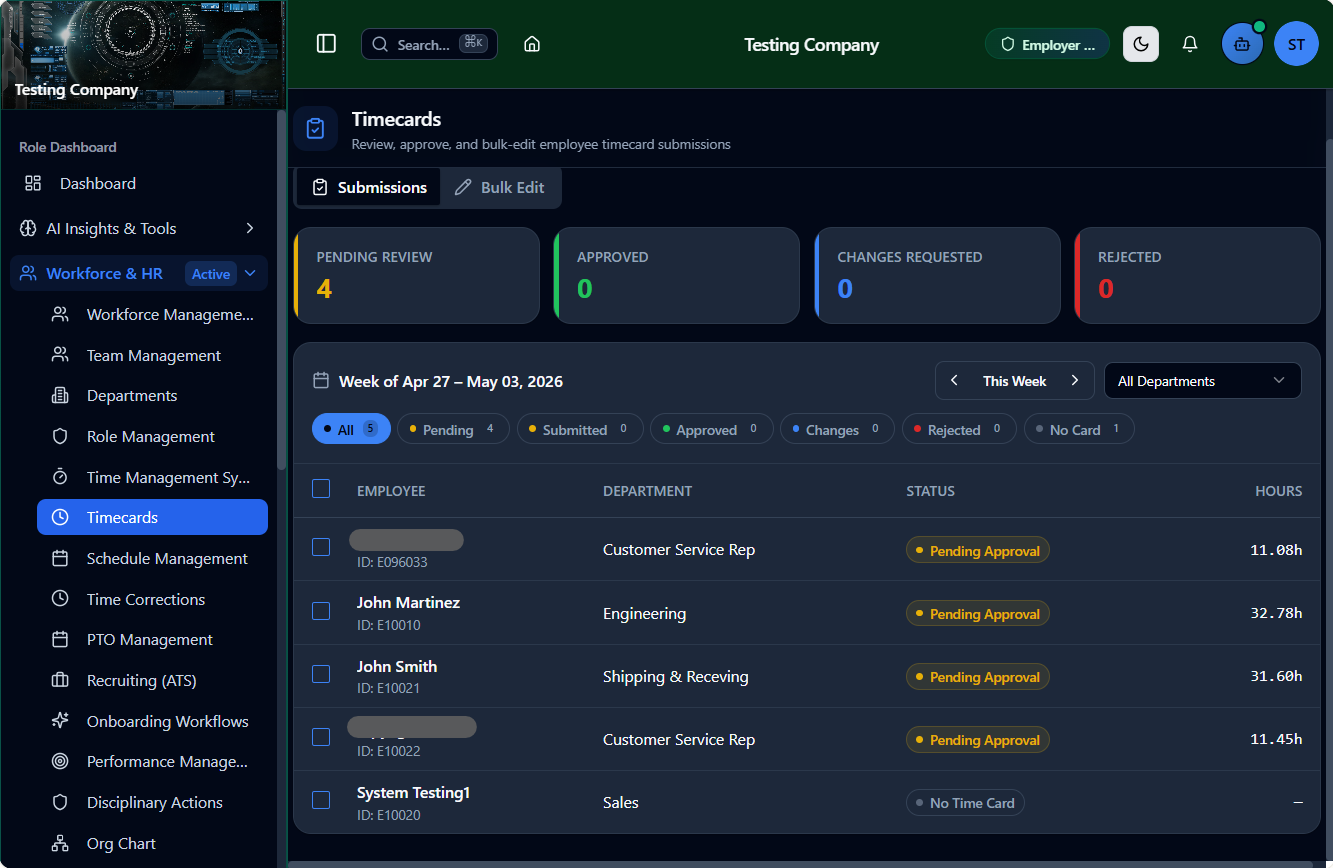Click the Shipping & Receving department cell
Screen dimensions: 1333x868
[x=676, y=677]
